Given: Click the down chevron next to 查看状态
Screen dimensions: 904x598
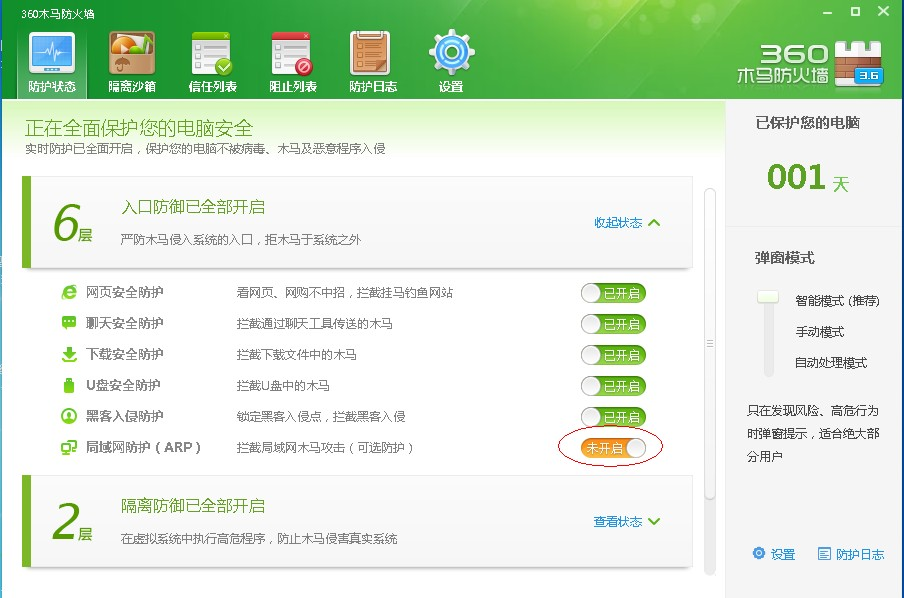Looking at the screenshot, I should pyautogui.click(x=654, y=521).
